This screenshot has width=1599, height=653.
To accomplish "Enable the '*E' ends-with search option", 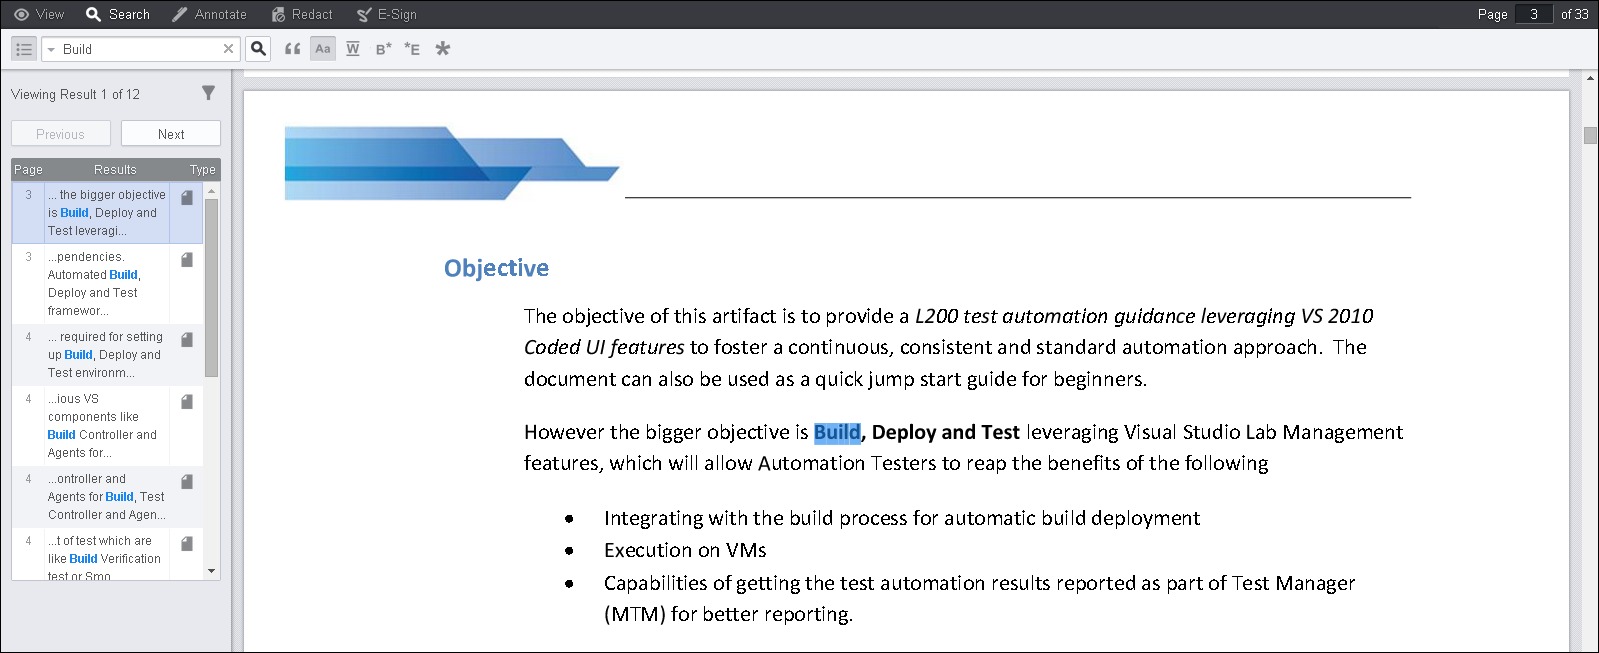I will pos(412,49).
